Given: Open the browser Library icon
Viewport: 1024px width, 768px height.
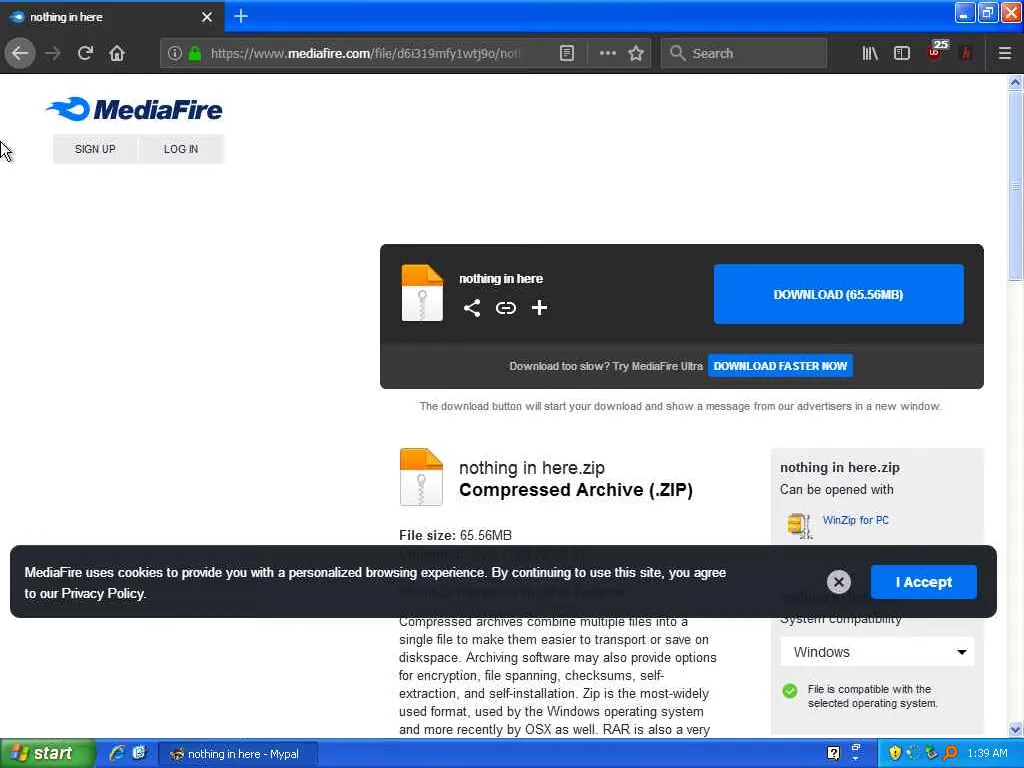Looking at the screenshot, I should (x=870, y=53).
